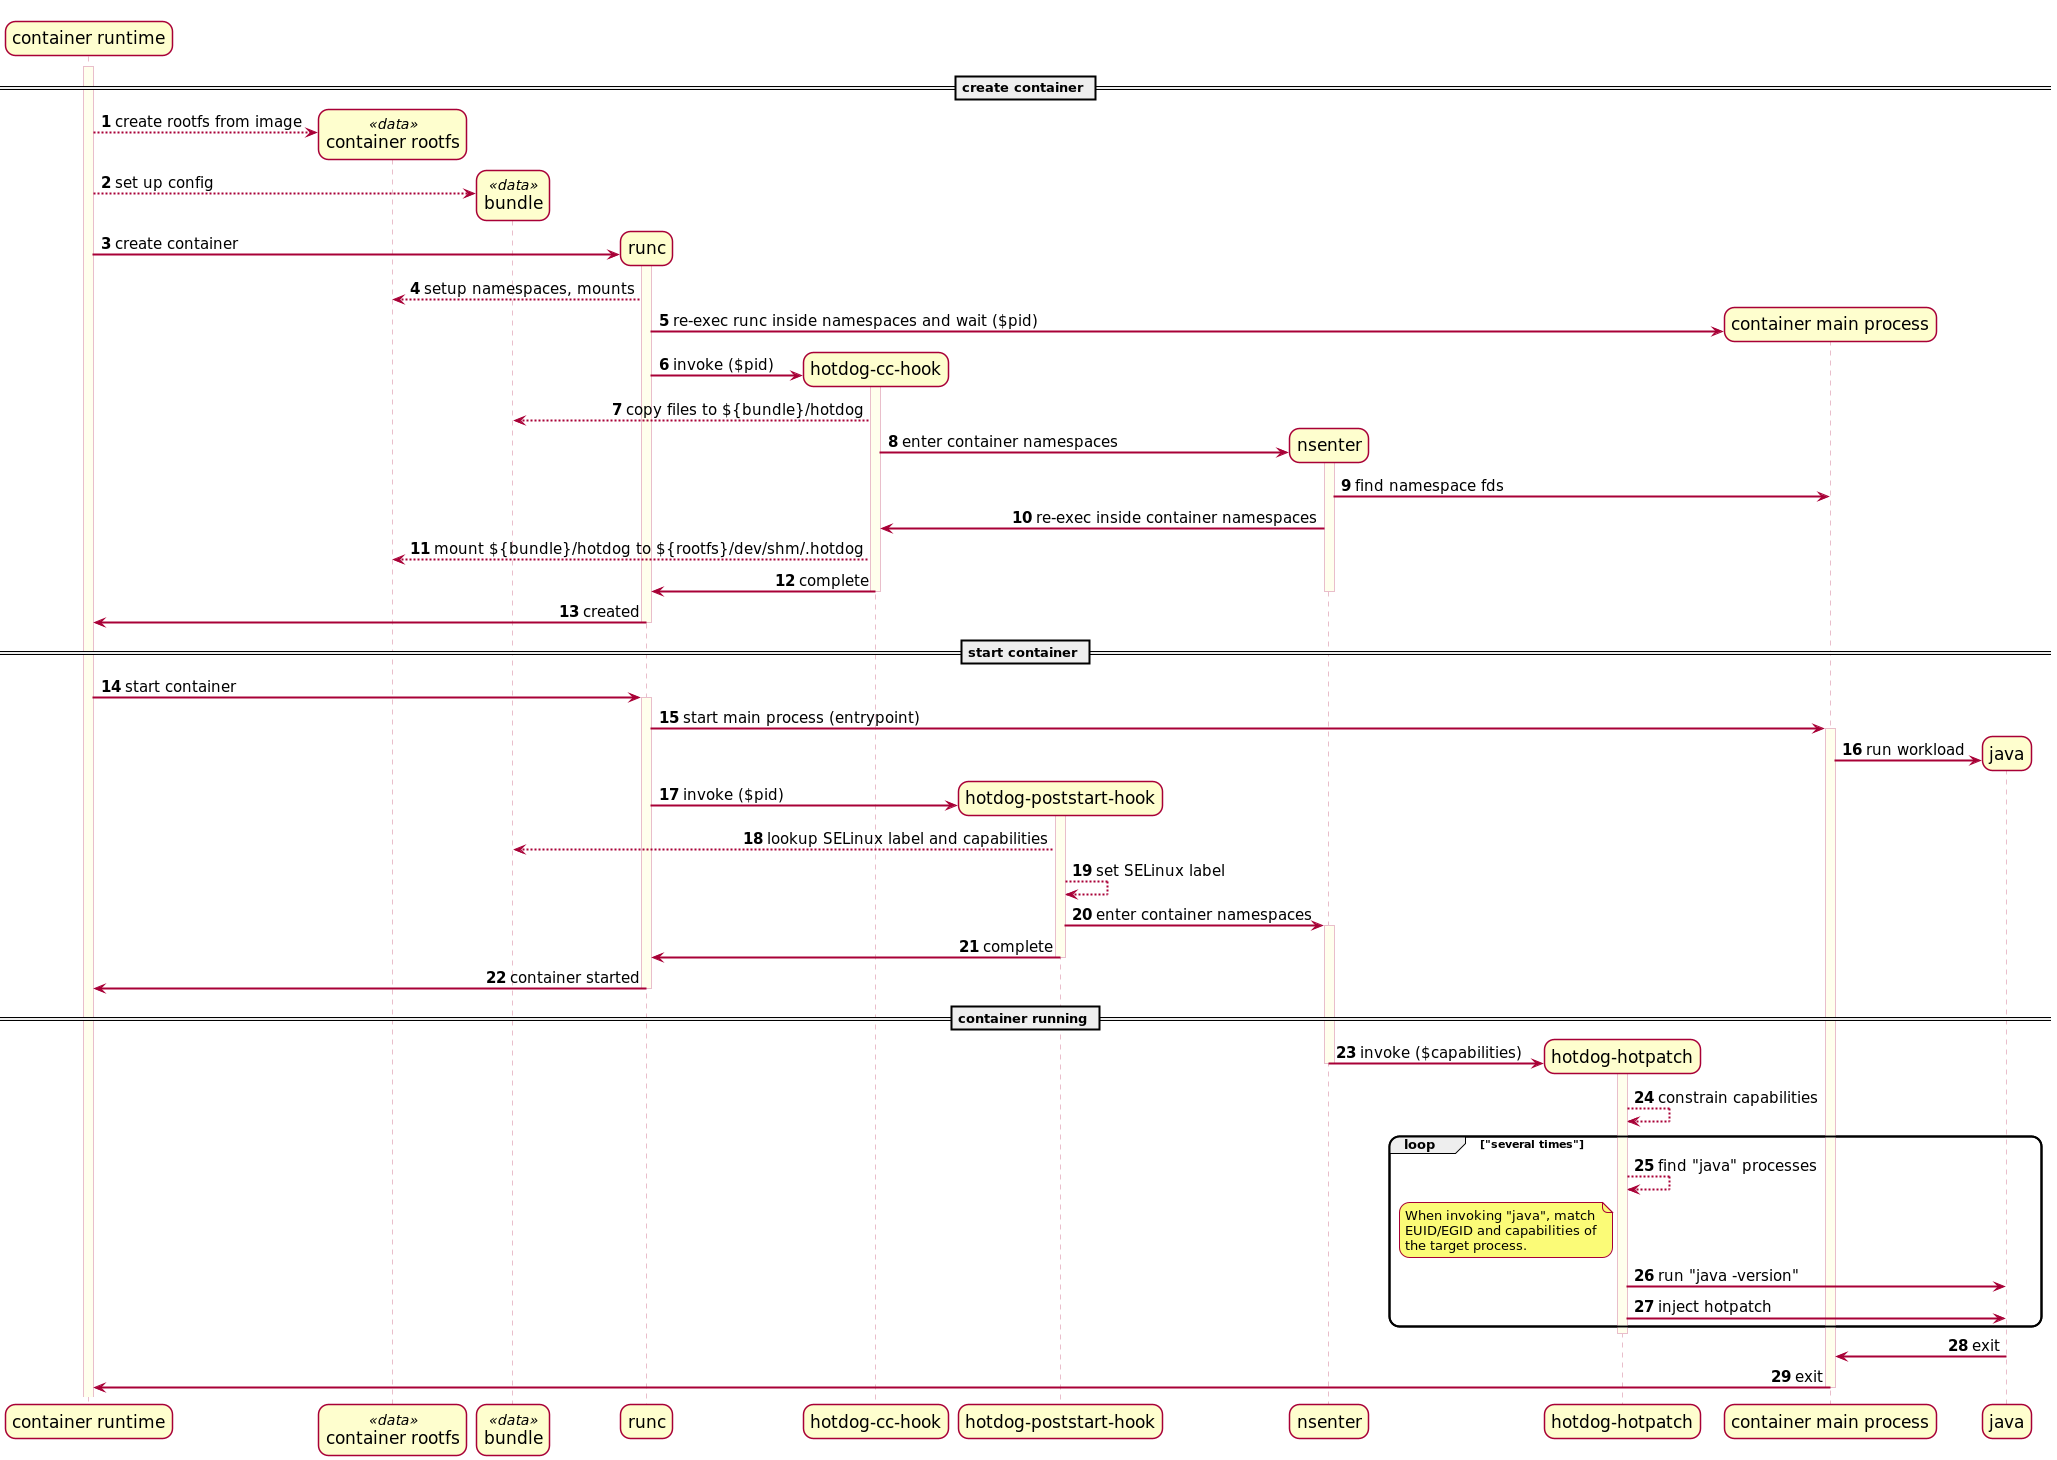Click the bottom 'hotdog-hotpatch' footer box
This screenshot has width=2057, height=1460.
coord(1621,1421)
